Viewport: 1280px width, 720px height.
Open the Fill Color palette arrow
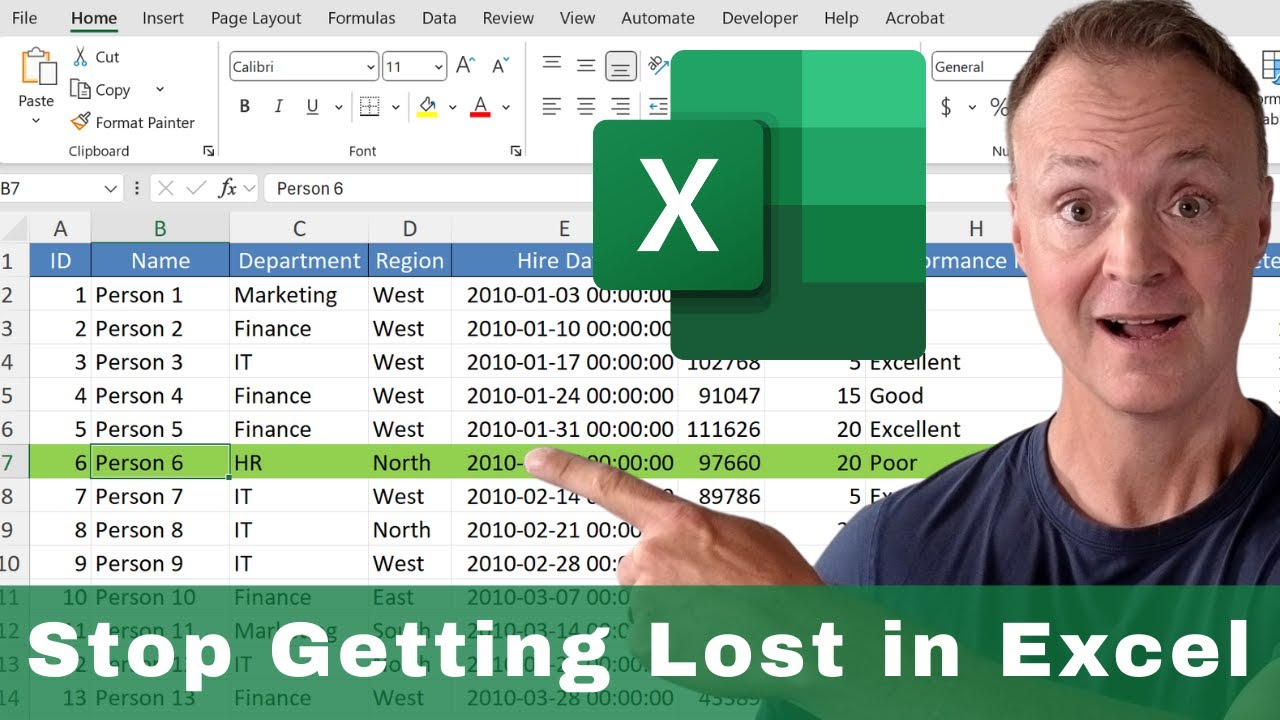[x=452, y=107]
